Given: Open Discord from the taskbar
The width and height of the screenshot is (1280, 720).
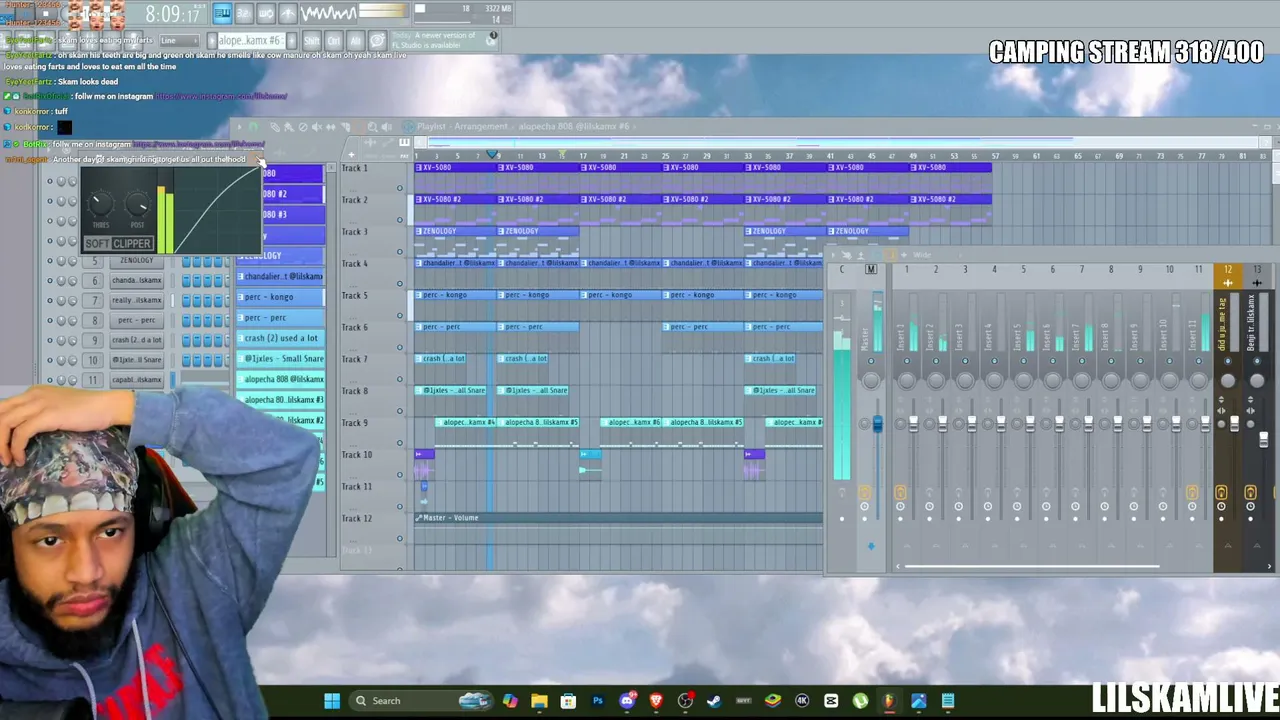Looking at the screenshot, I should click(627, 701).
